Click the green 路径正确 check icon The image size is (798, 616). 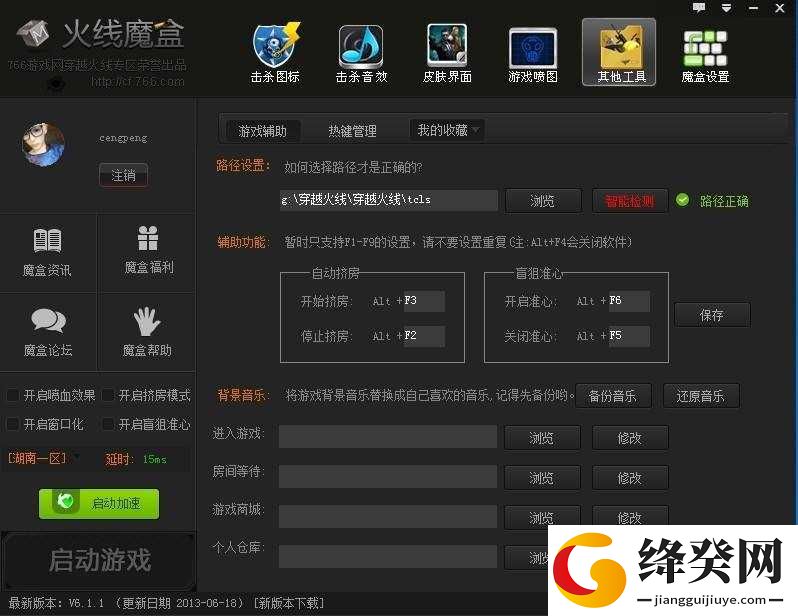coord(682,200)
